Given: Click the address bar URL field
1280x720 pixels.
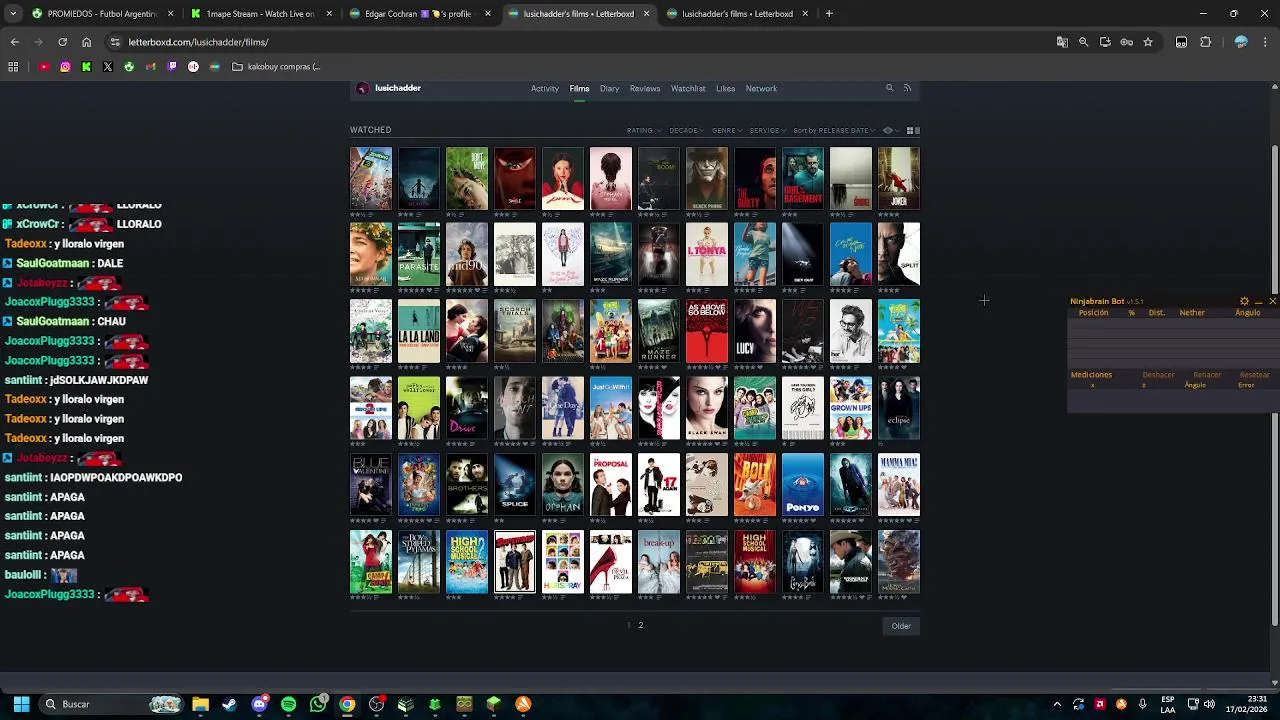Looking at the screenshot, I should point(580,42).
